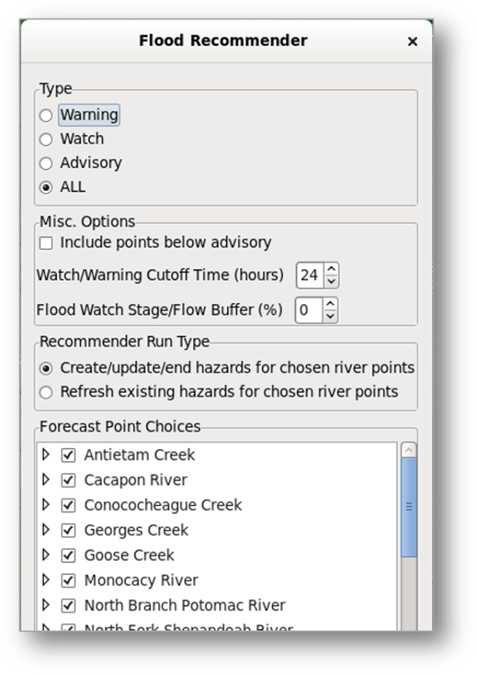The width and height of the screenshot is (477, 674).
Task: Increase Watch/Warning Cutoff Time with up arrow
Action: click(331, 270)
